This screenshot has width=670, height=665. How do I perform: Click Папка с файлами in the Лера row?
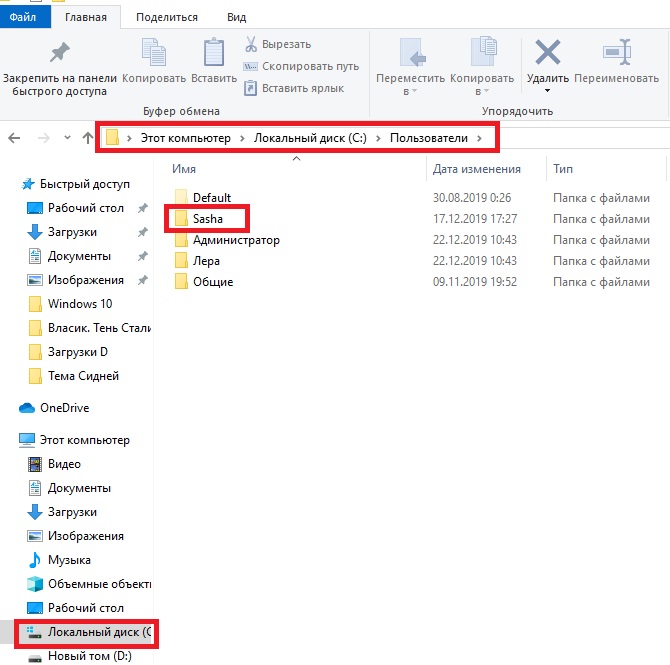601,261
